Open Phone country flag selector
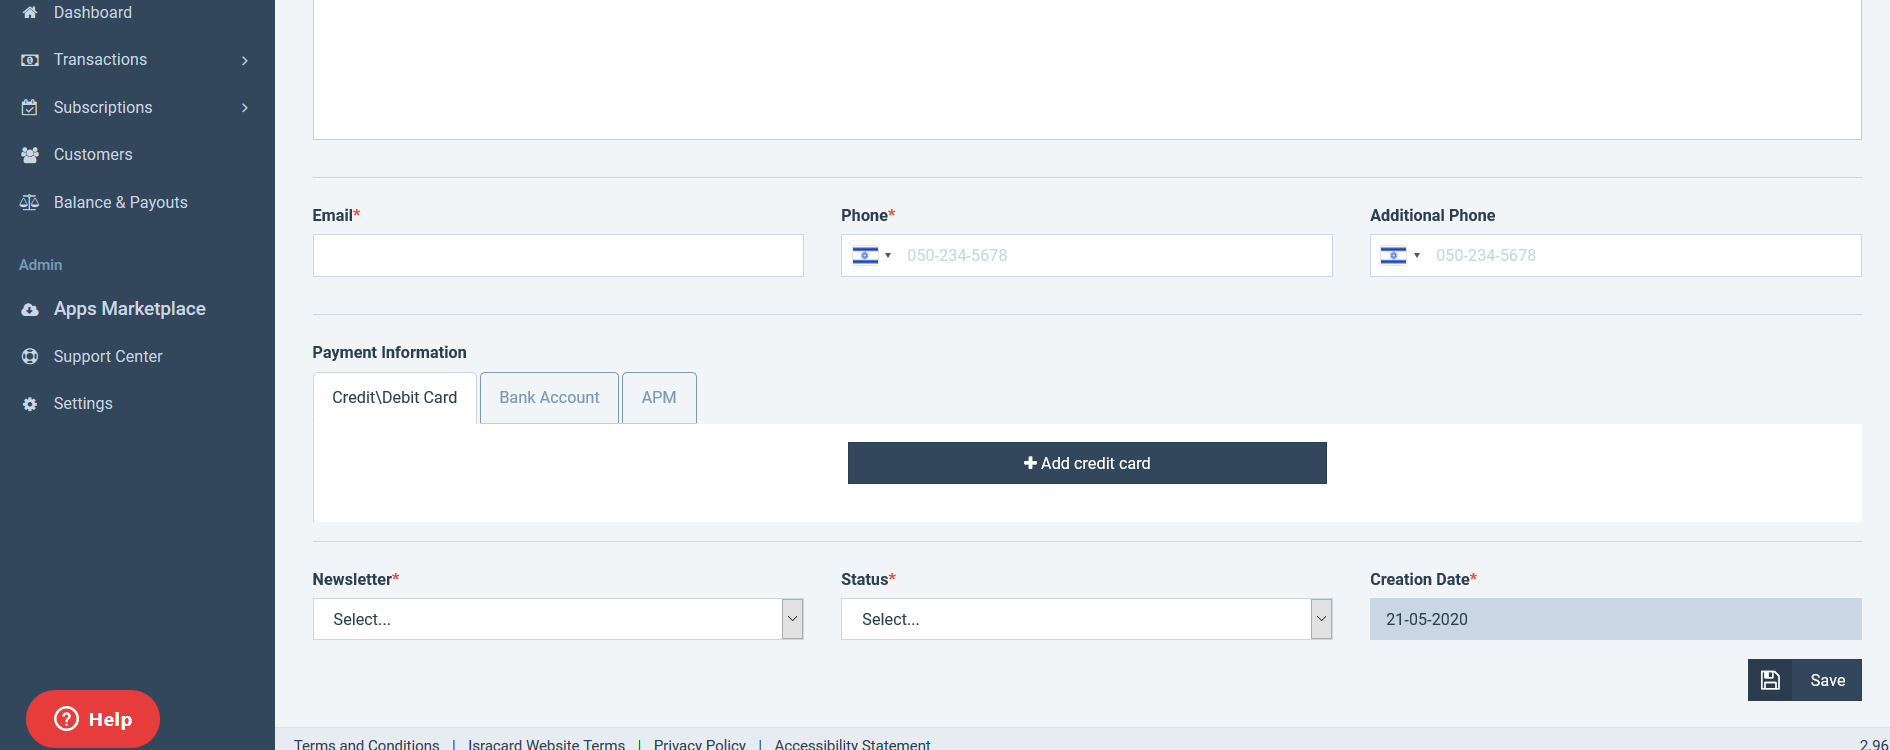This screenshot has width=1890, height=750. coord(871,256)
